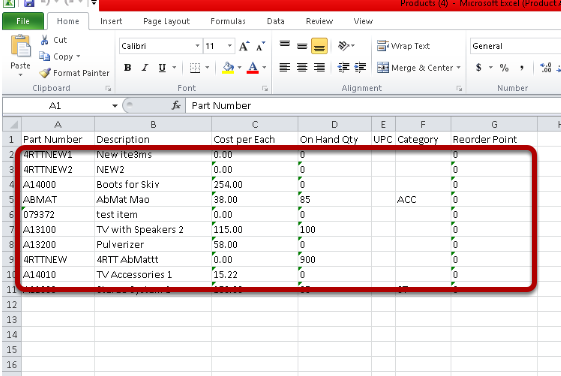The height and width of the screenshot is (376, 561).
Task: Click the Save icon in Quick Access toolbar
Action: pos(29,4)
